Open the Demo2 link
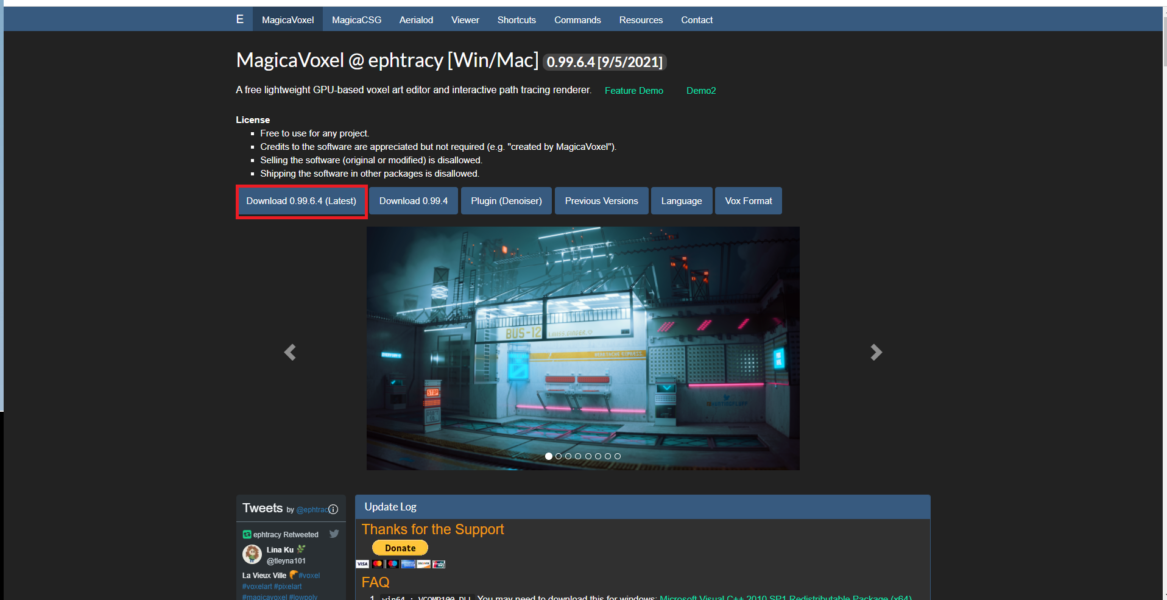The height and width of the screenshot is (600, 1167). point(701,91)
